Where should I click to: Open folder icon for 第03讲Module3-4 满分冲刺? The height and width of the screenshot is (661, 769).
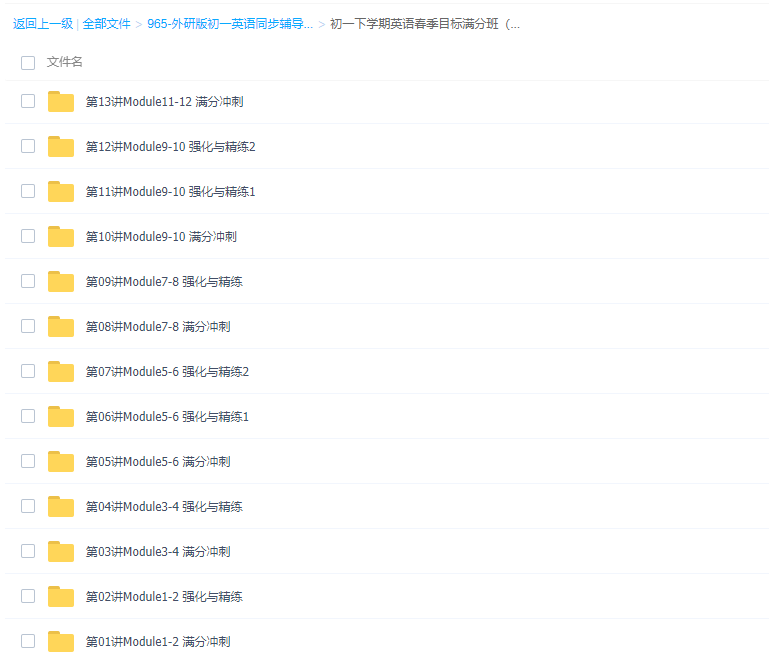point(61,552)
